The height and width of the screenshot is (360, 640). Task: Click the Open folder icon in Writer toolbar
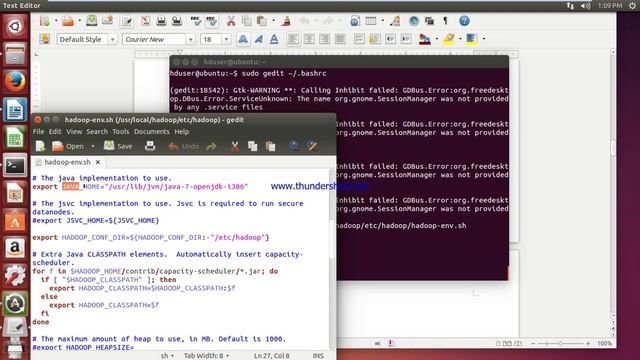tap(68, 21)
